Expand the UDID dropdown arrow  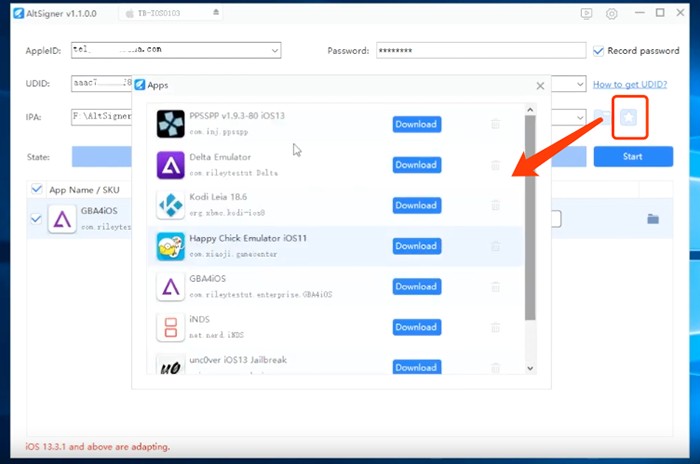pyautogui.click(x=580, y=84)
